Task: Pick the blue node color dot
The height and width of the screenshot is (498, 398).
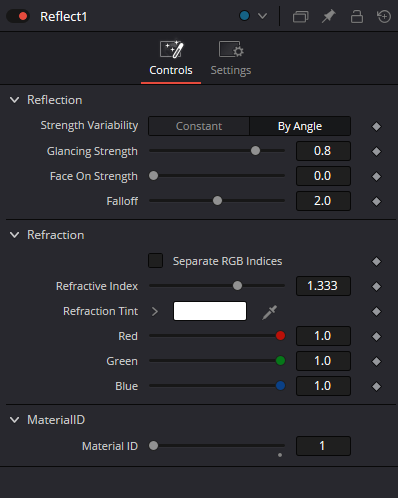Action: click(245, 16)
